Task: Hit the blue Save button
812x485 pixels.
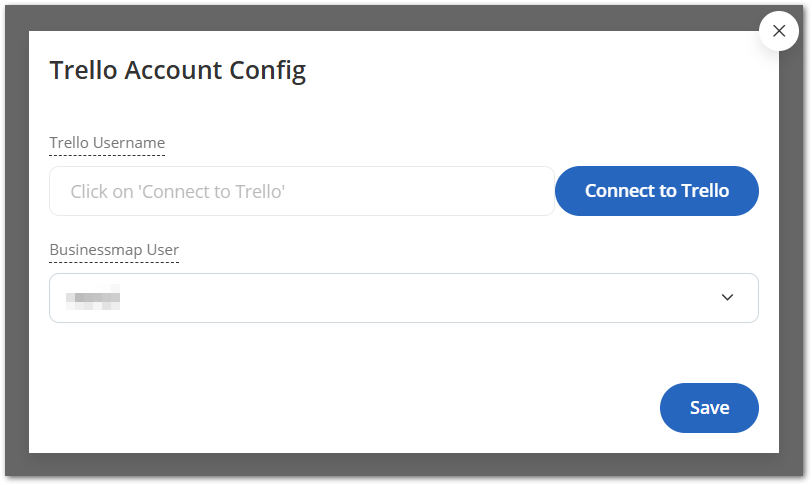Action: pos(709,408)
